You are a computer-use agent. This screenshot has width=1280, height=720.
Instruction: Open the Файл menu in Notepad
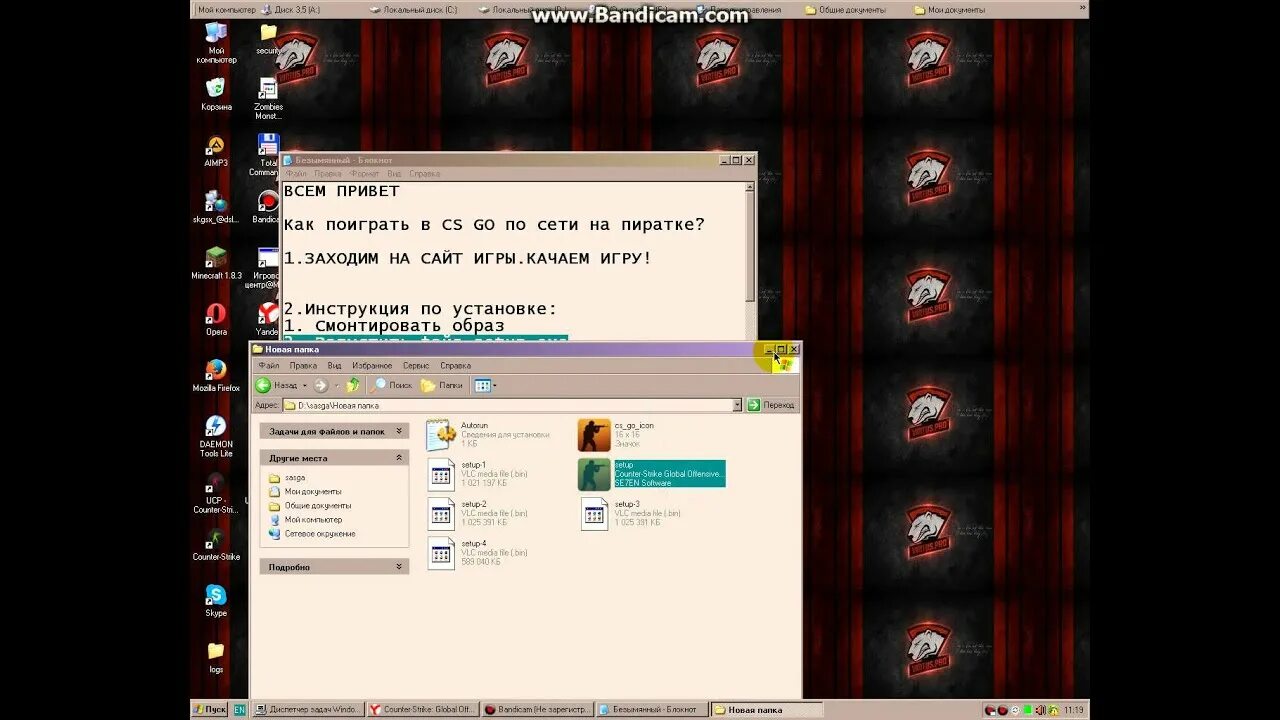pos(296,174)
